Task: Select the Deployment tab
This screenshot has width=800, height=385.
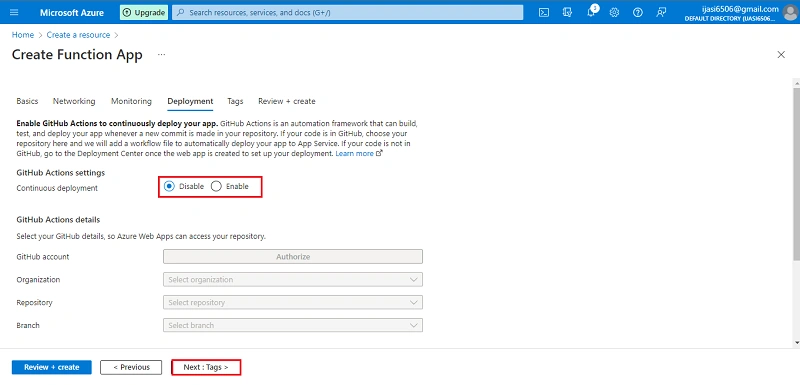Action: pyautogui.click(x=190, y=101)
